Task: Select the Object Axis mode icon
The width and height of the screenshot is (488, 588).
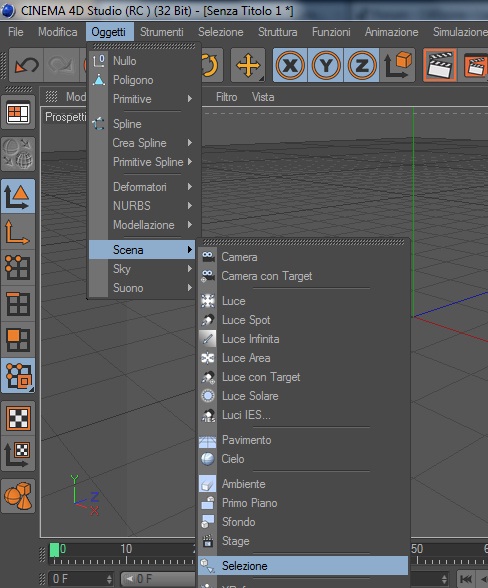Action: (x=18, y=232)
